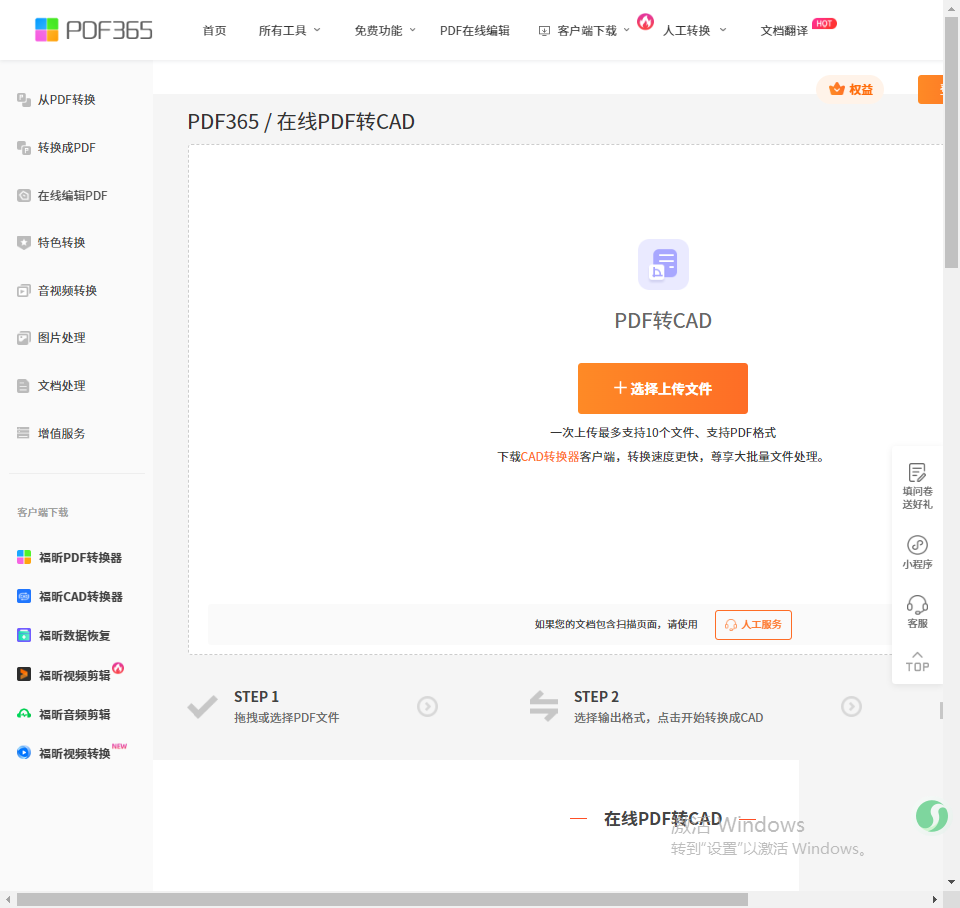Open the 福昕音频剪辑 download link
The width and height of the screenshot is (960, 908).
[x=75, y=714]
